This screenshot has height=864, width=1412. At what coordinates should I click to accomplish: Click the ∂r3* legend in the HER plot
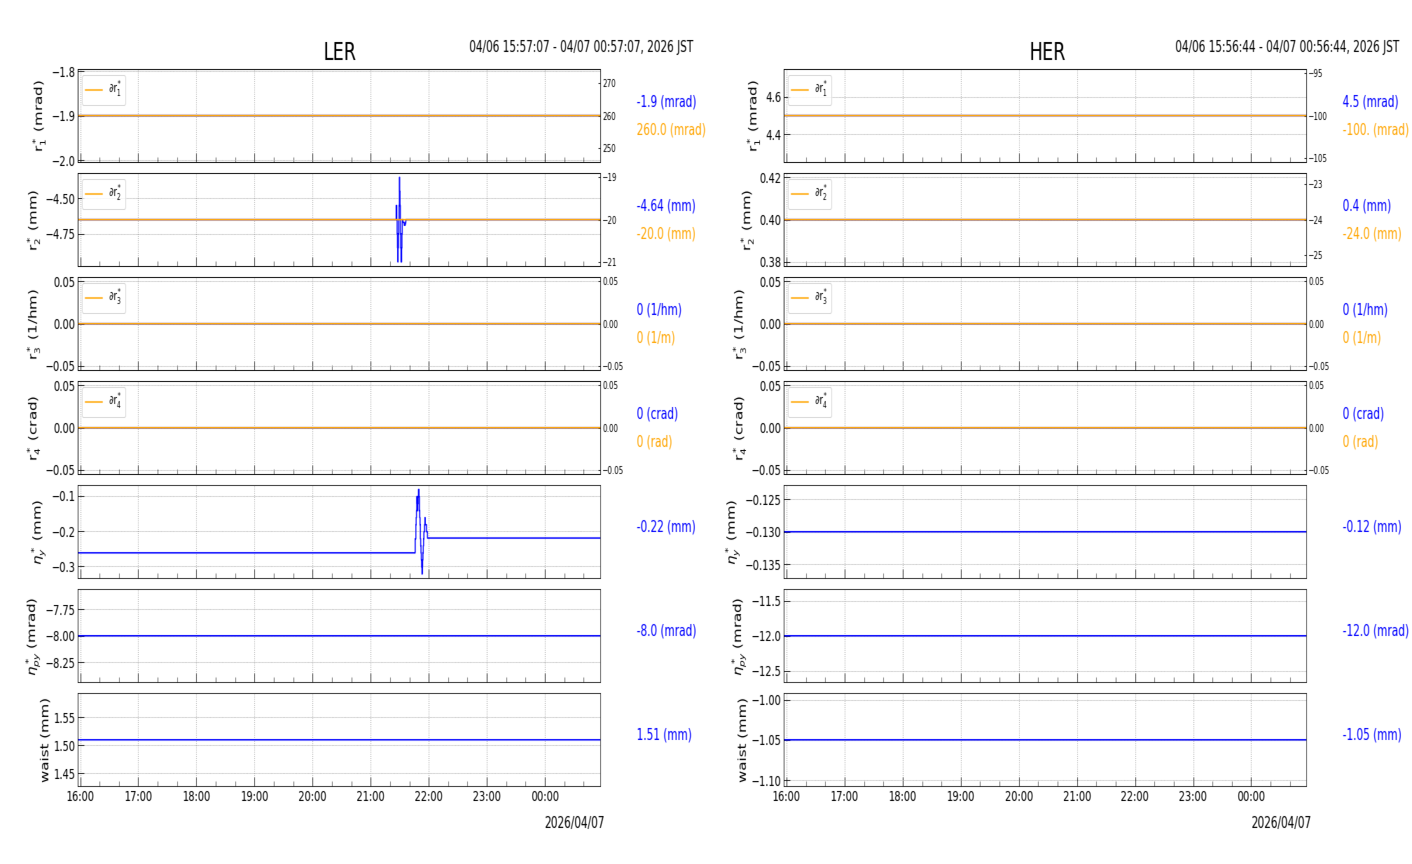pyautogui.click(x=810, y=298)
